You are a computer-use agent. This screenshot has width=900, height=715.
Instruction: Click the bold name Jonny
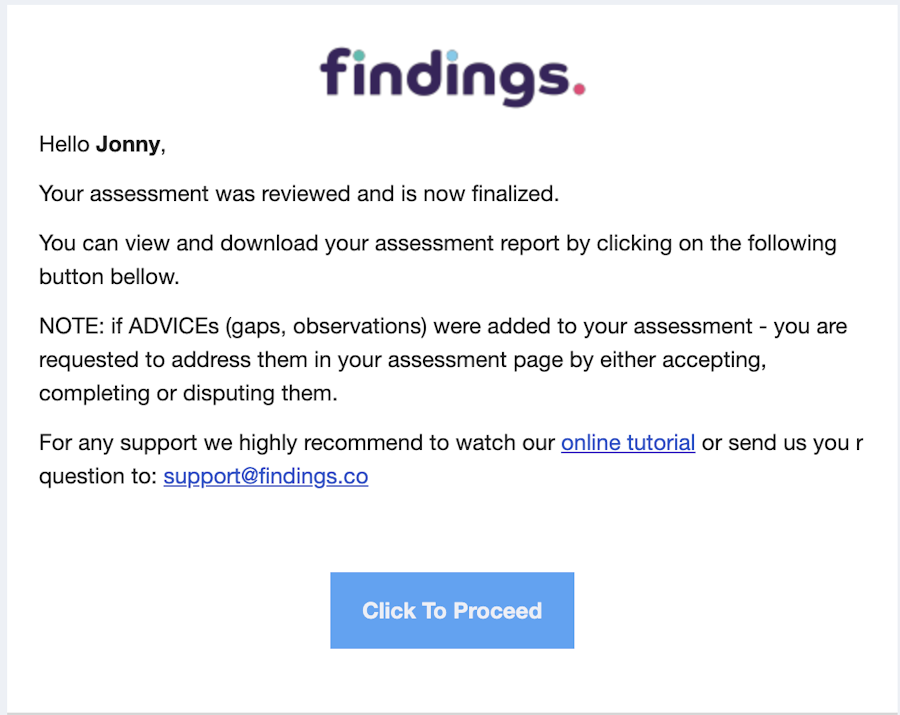pos(127,144)
